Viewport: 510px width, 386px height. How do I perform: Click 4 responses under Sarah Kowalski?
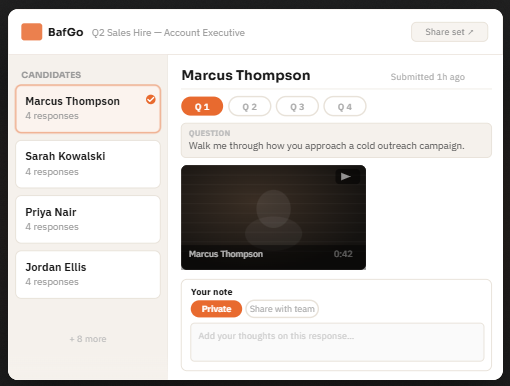click(x=52, y=172)
